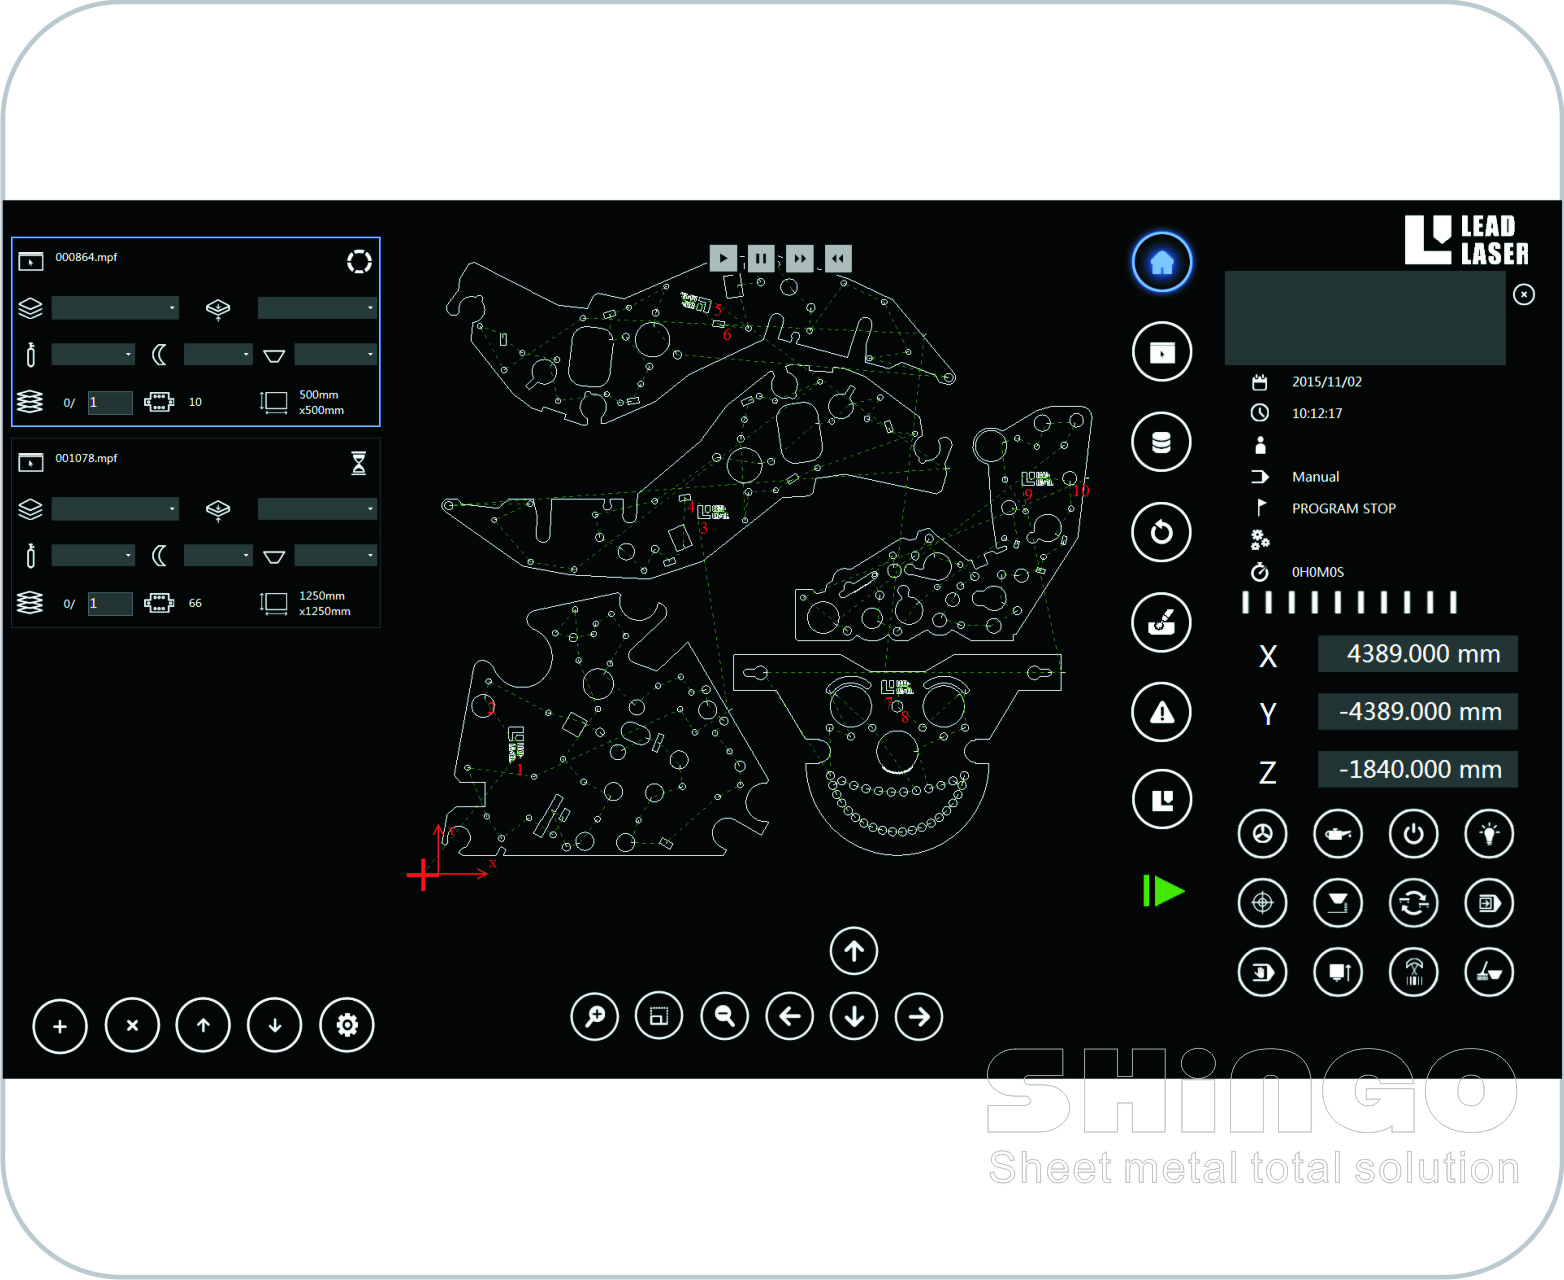Close the gray message panel
Screen dimensions: 1564x1280
pos(1523,294)
